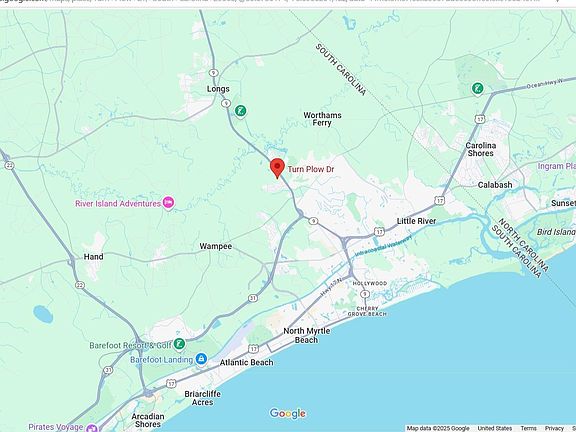Click the United States region link
This screenshot has width=576, height=432.
point(494,428)
